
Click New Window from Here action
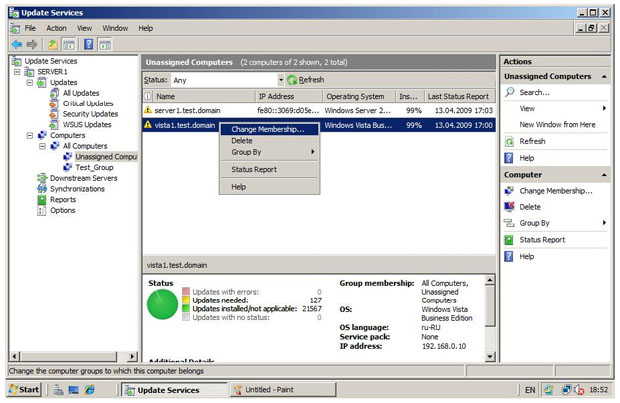tap(557, 124)
